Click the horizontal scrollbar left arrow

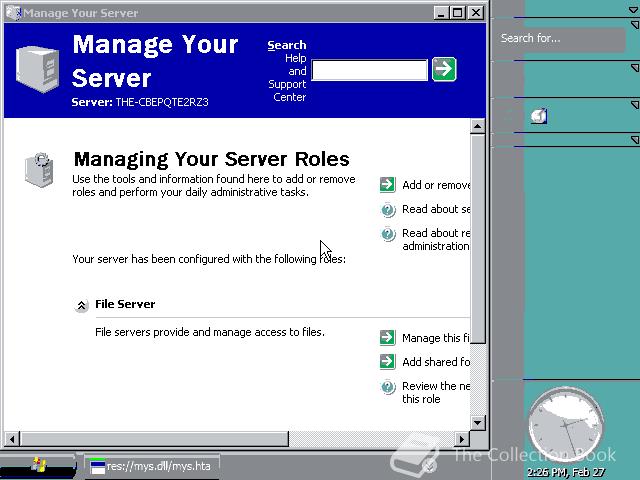pyautogui.click(x=12, y=439)
